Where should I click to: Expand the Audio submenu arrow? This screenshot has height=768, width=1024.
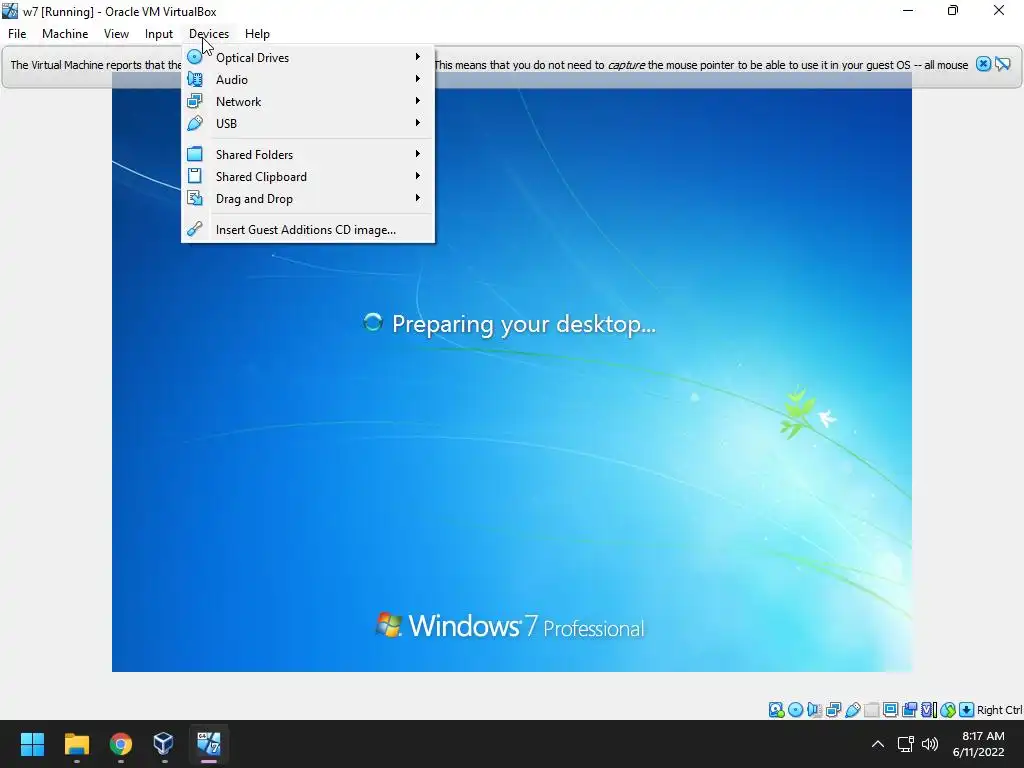(417, 79)
